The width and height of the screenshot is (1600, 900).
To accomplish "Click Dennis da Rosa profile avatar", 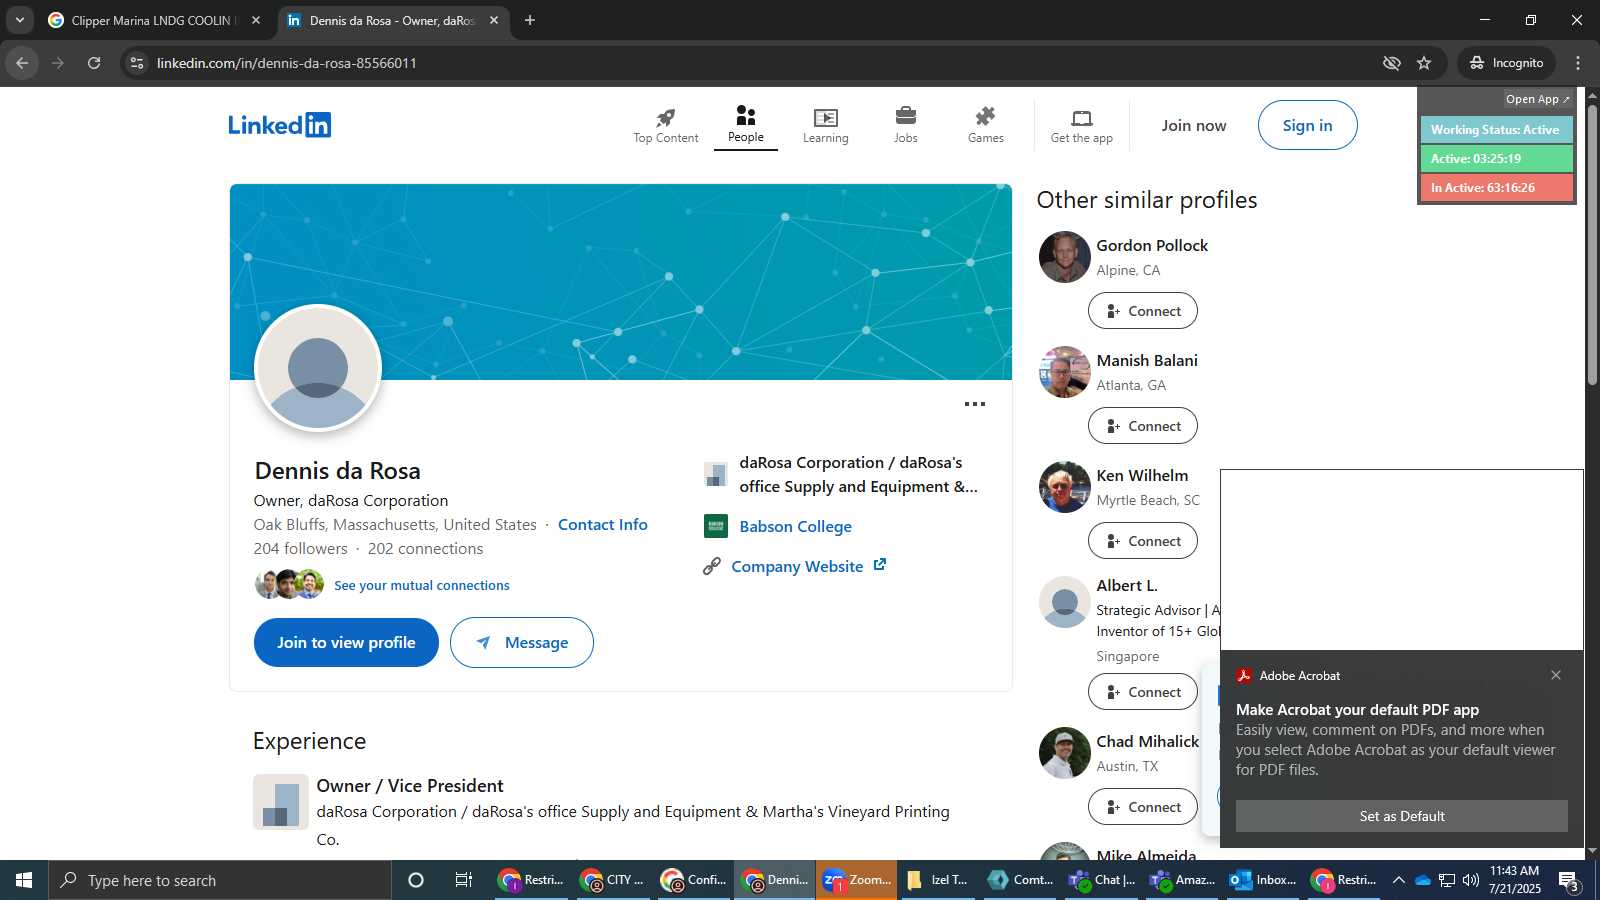I will pos(318,368).
